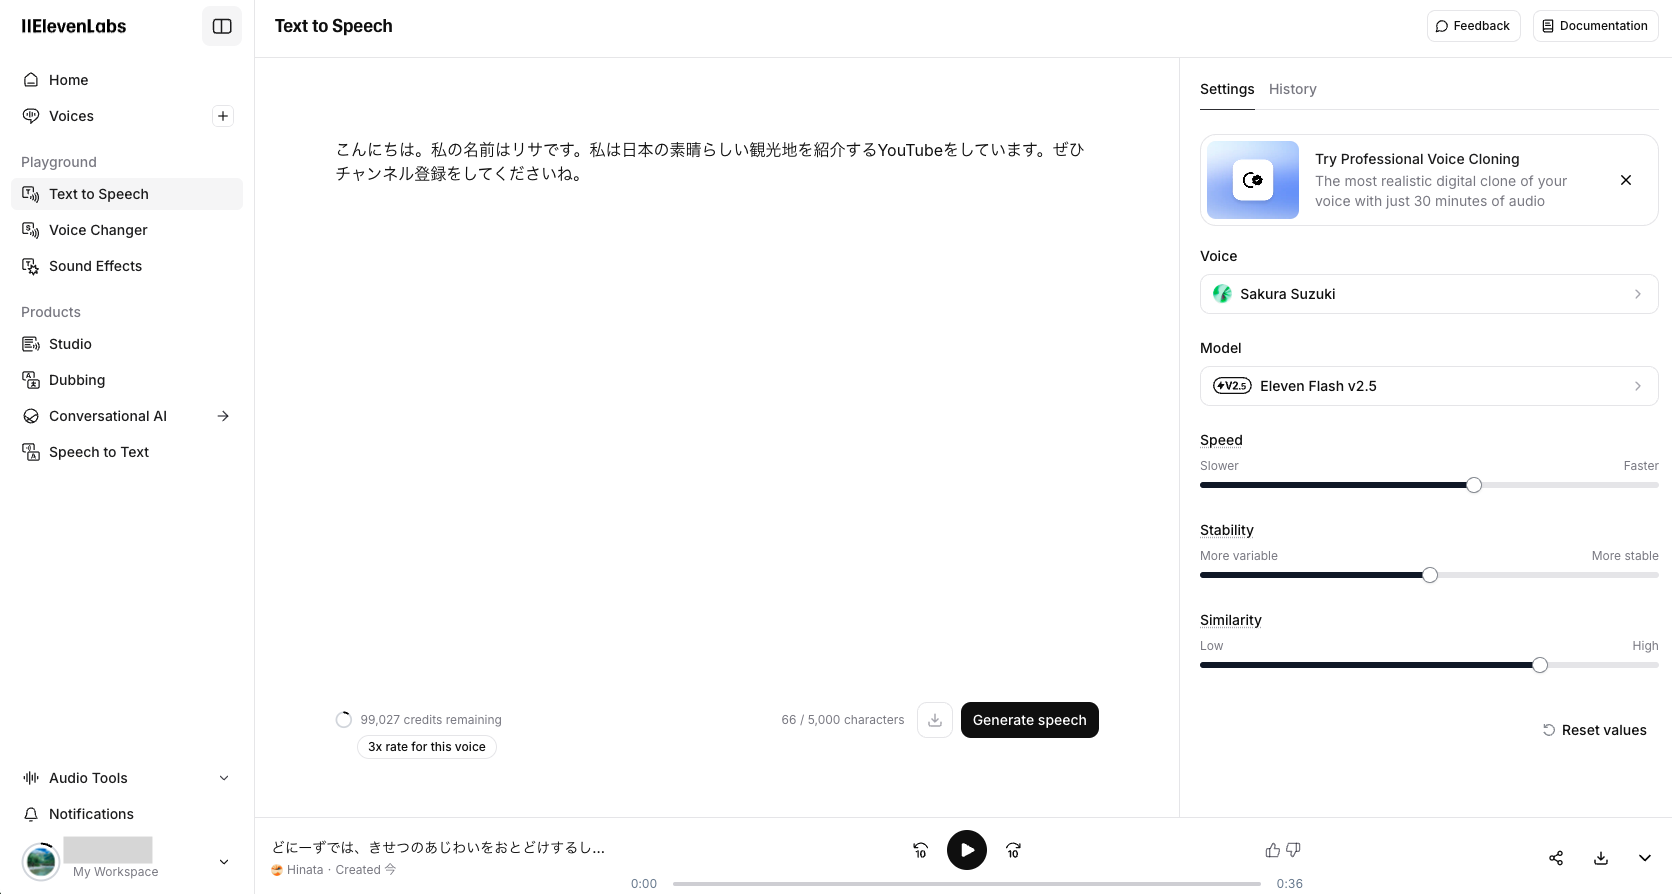Image resolution: width=1672 pixels, height=894 pixels.
Task: Collapse the player with chevron down
Action: coord(1645,858)
